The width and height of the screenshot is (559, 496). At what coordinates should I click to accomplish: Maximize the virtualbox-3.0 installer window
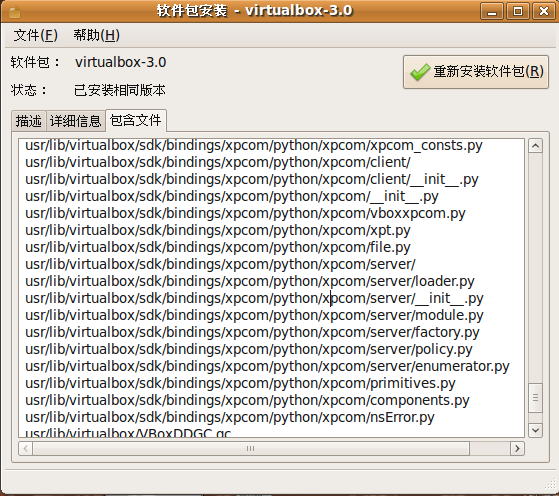click(518, 11)
